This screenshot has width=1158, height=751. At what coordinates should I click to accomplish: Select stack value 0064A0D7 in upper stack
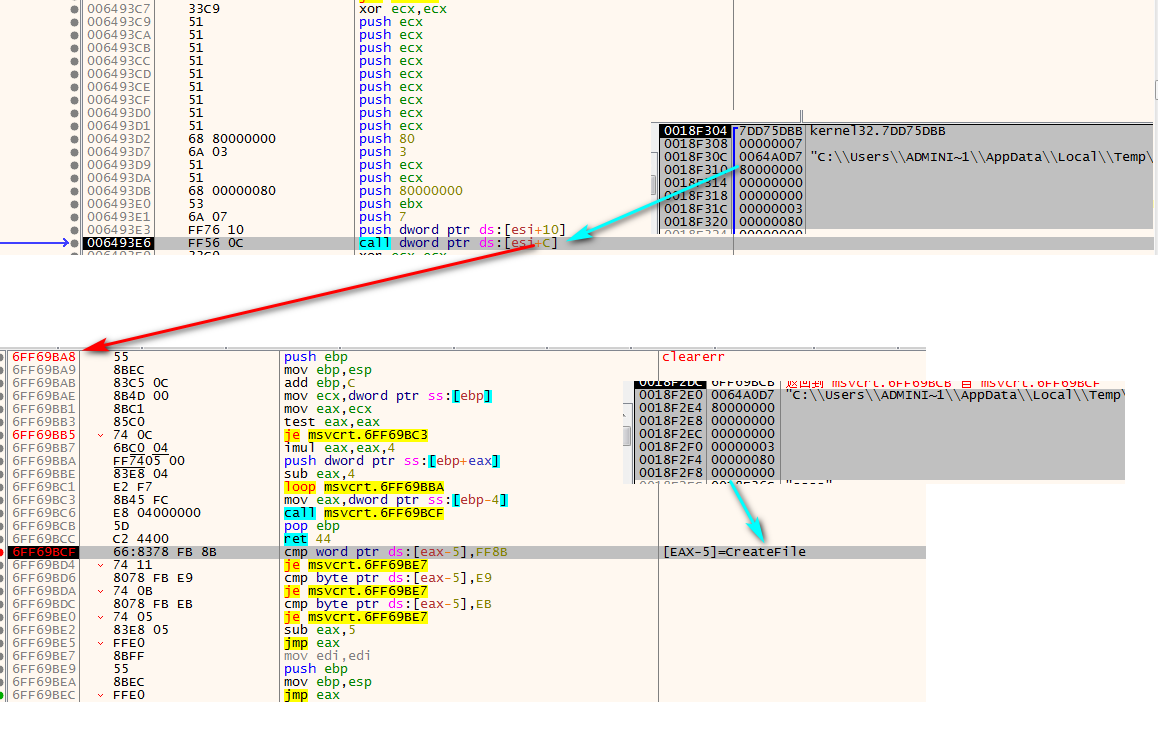pos(770,157)
